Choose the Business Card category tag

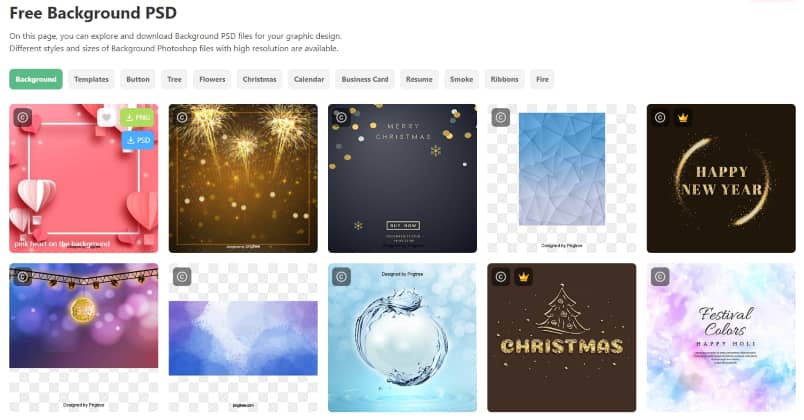[x=365, y=79]
